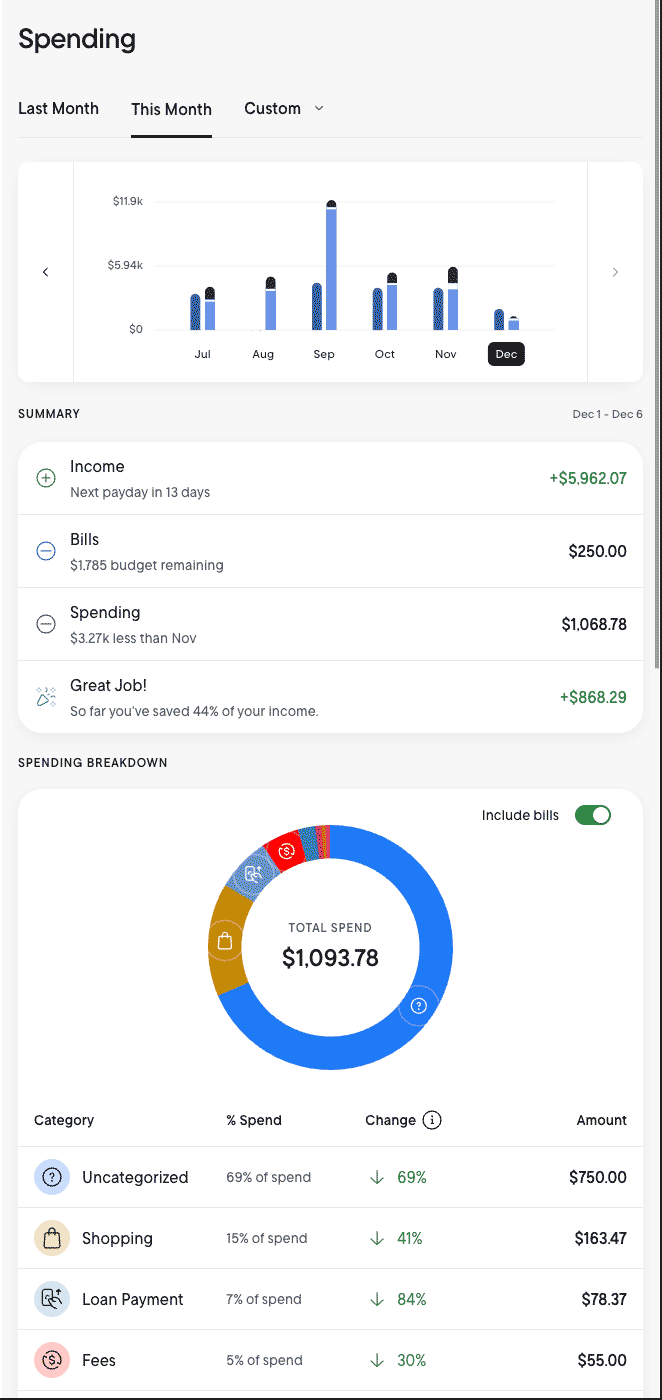Open the Spending summary row
Screen dimensions: 662x1400
point(330,624)
